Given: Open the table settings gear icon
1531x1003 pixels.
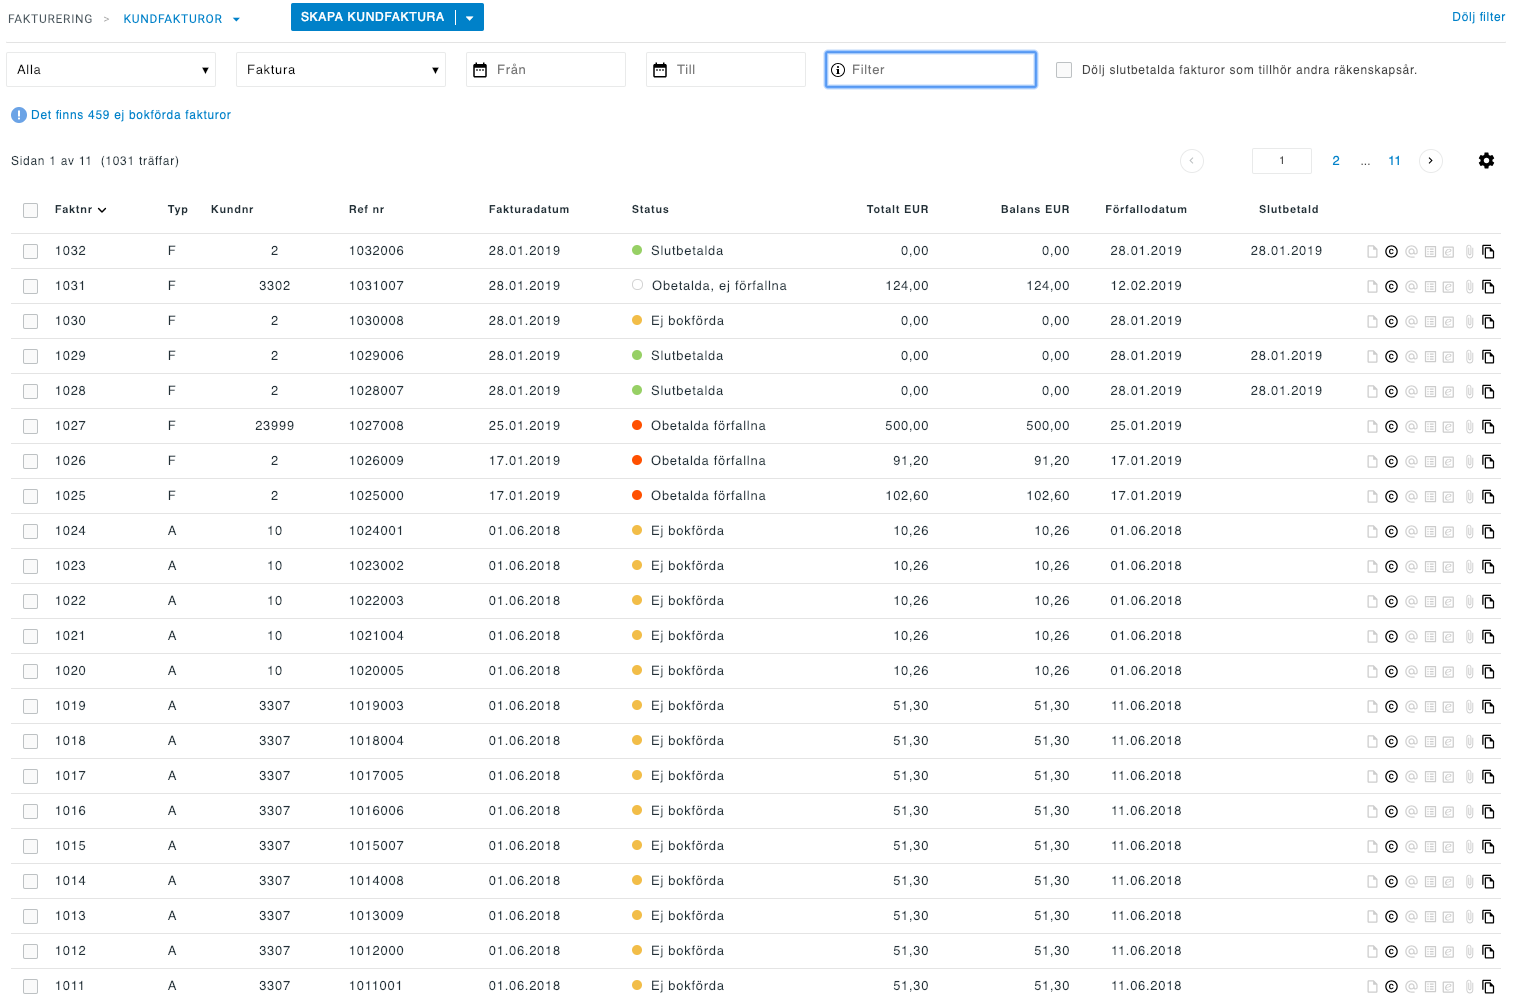Looking at the screenshot, I should click(1486, 160).
